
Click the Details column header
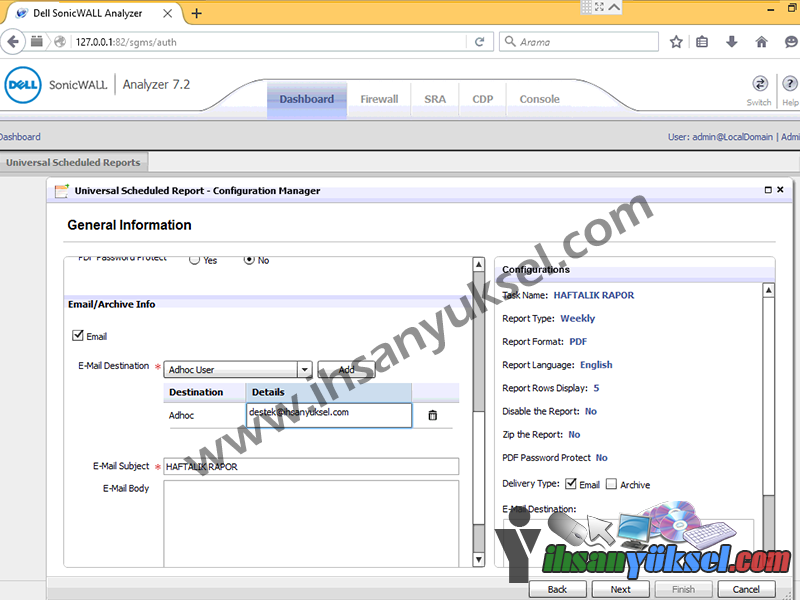329,392
